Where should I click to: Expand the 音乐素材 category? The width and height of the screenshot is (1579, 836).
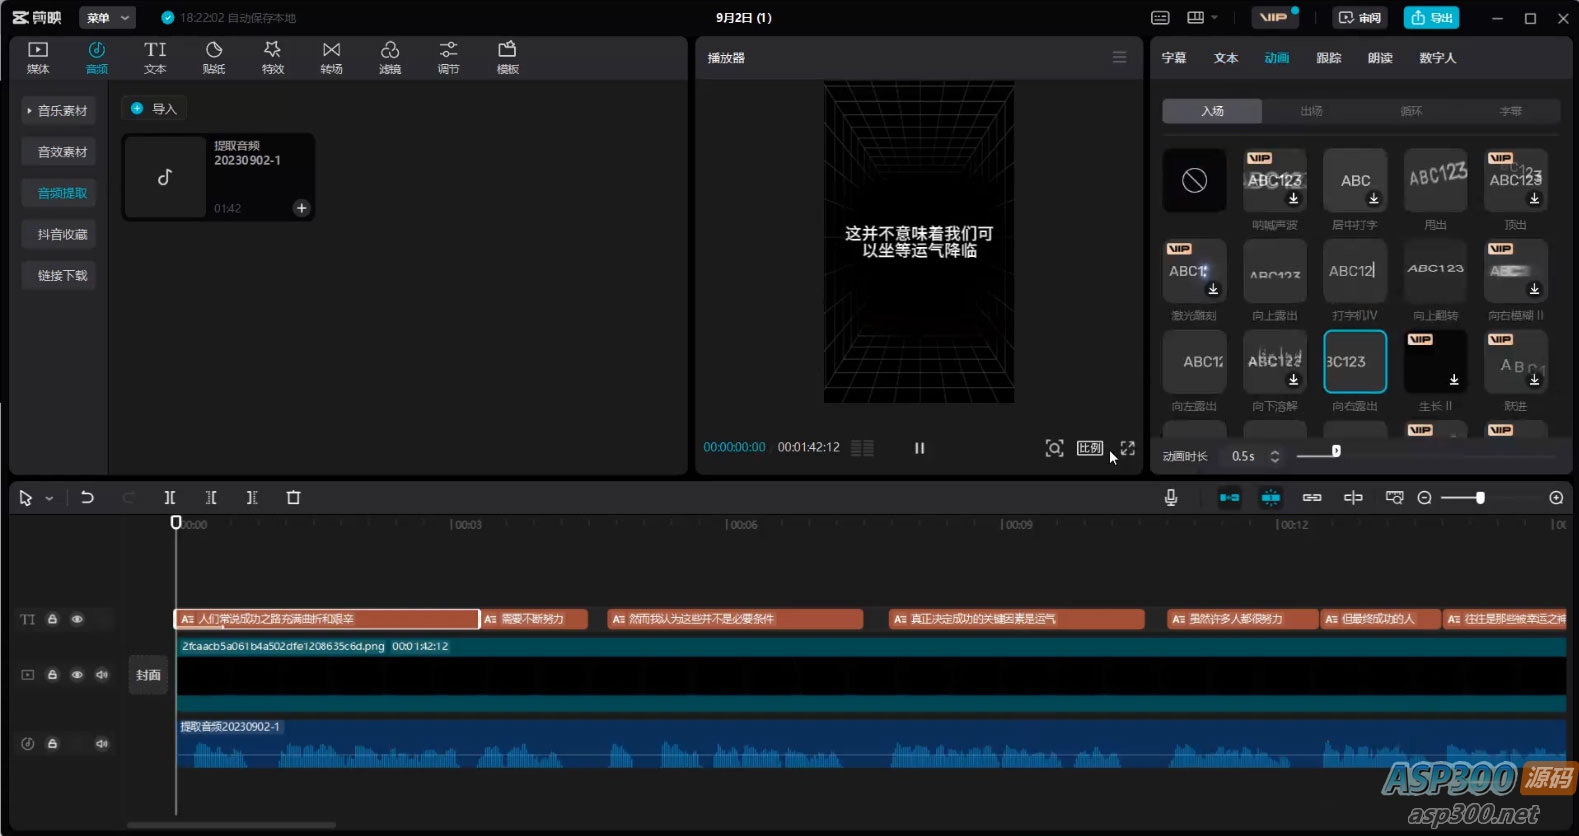[58, 111]
